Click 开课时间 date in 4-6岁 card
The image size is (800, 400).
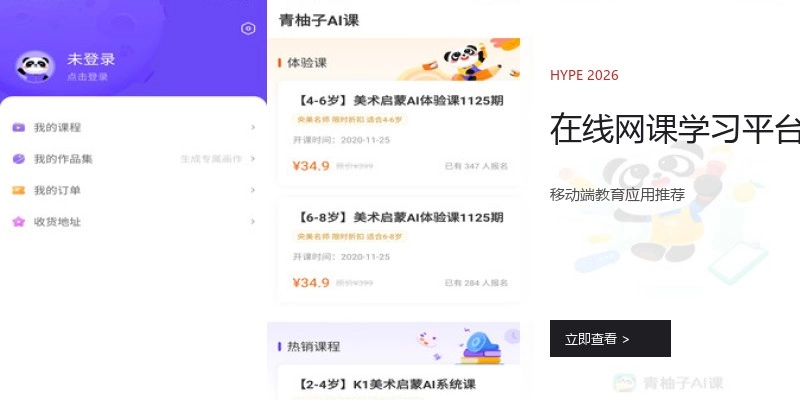pos(341,140)
